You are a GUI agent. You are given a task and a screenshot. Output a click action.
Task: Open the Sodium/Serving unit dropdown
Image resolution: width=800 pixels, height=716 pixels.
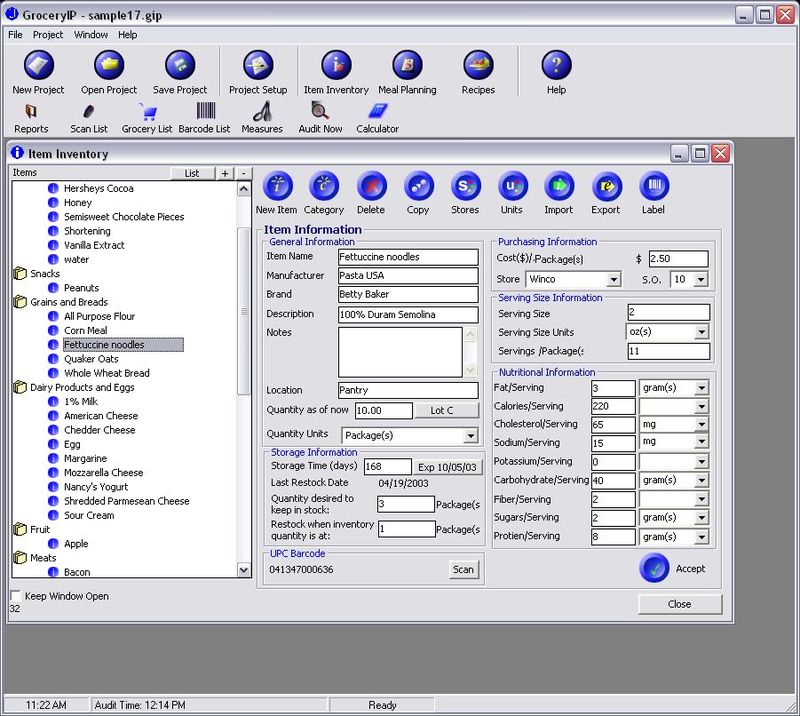coord(702,442)
